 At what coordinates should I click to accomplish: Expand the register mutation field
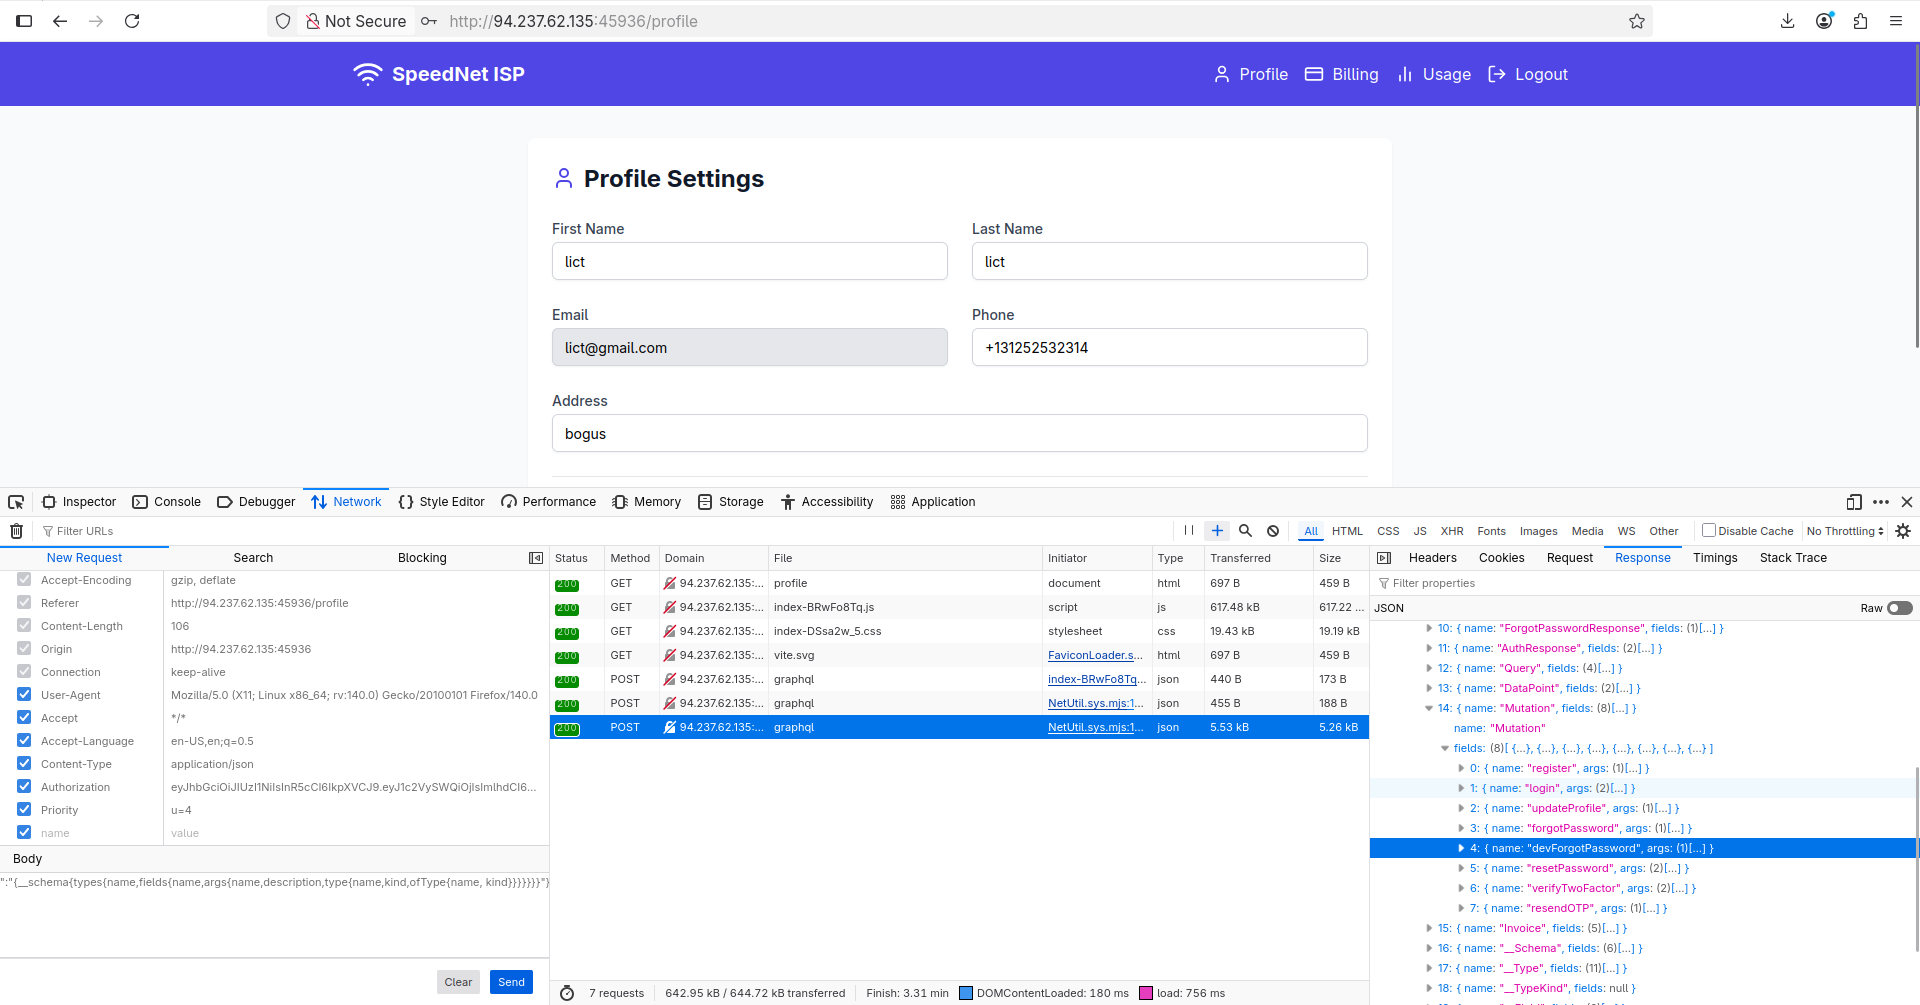pos(1461,768)
